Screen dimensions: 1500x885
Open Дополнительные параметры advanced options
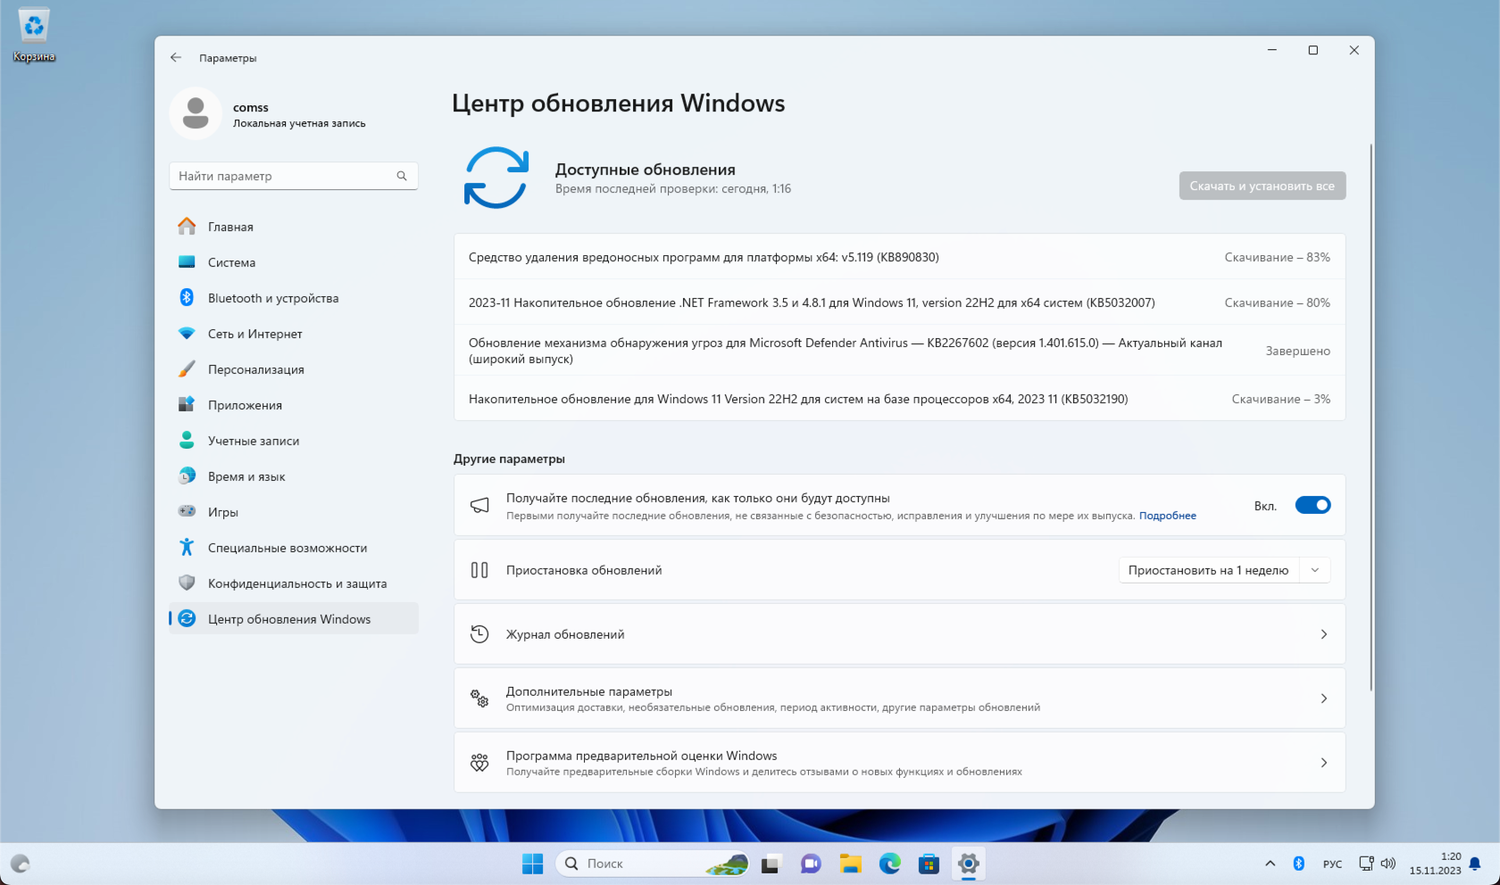(x=899, y=698)
